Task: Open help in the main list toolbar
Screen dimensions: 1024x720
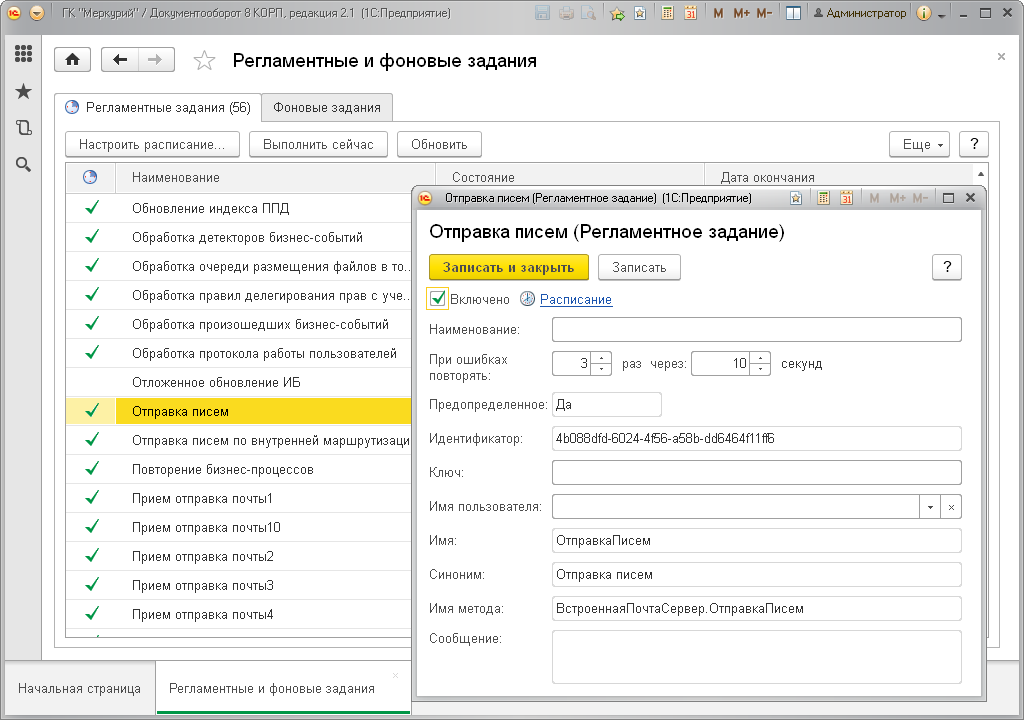Action: (x=974, y=144)
